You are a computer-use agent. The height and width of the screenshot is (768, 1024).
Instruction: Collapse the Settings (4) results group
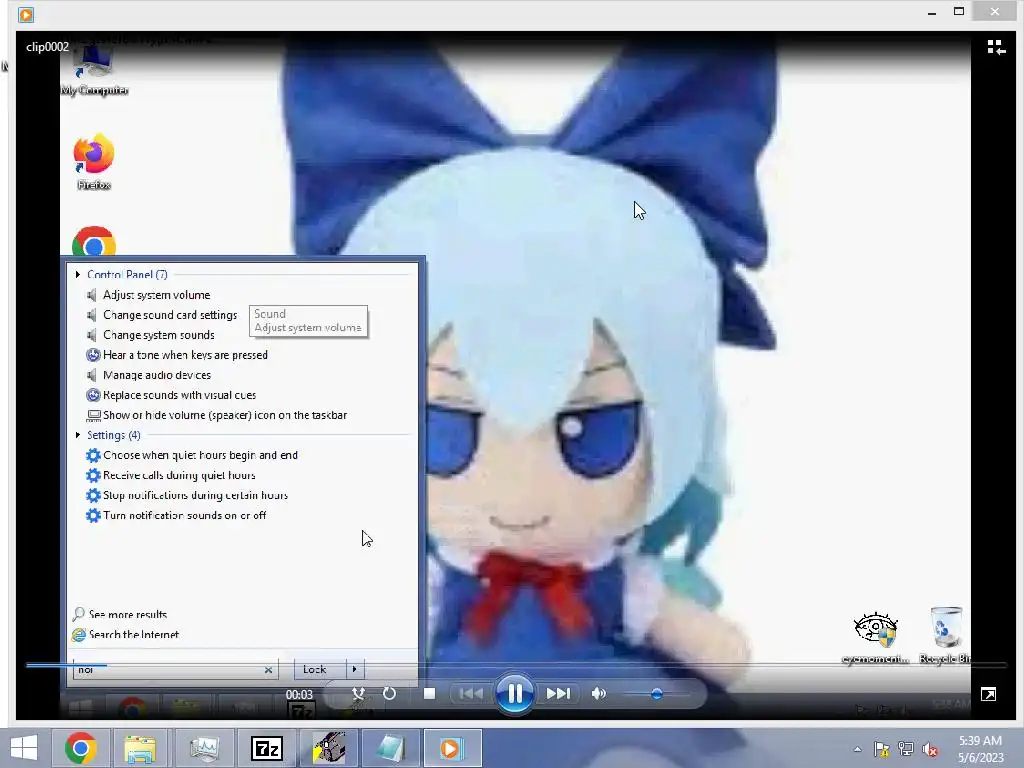pos(78,435)
